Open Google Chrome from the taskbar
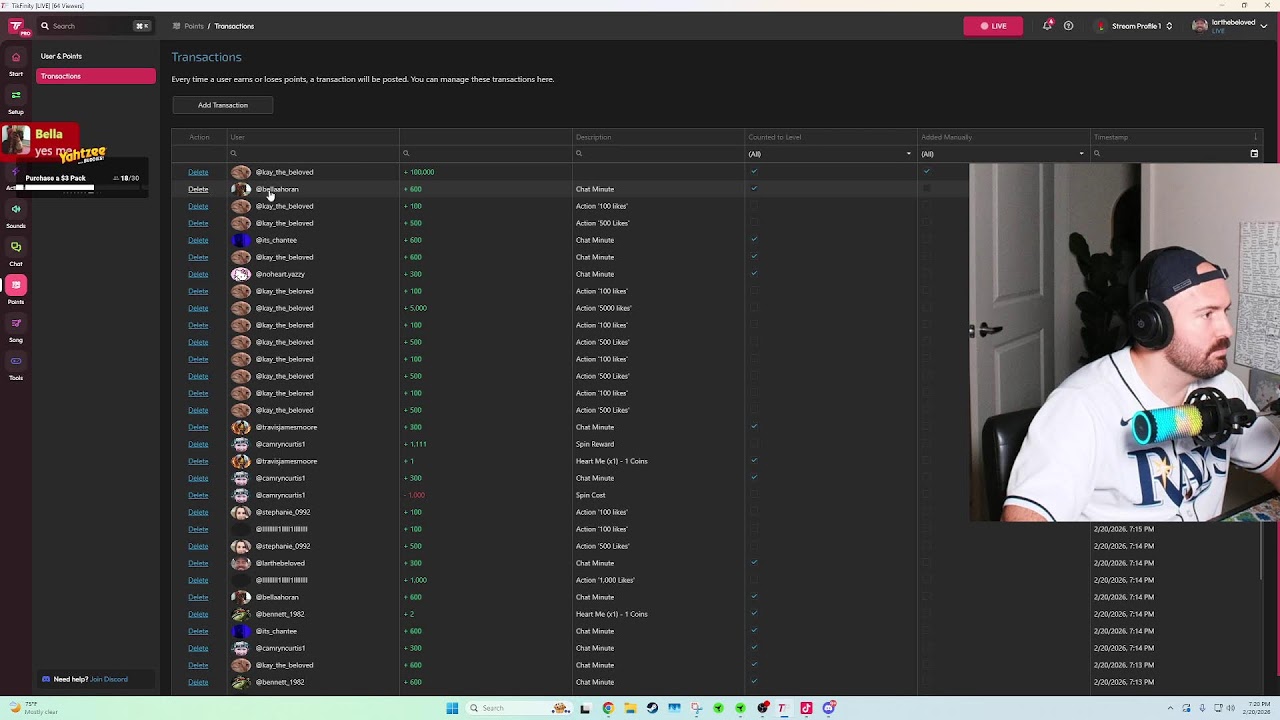The width and height of the screenshot is (1280, 720). [608, 708]
